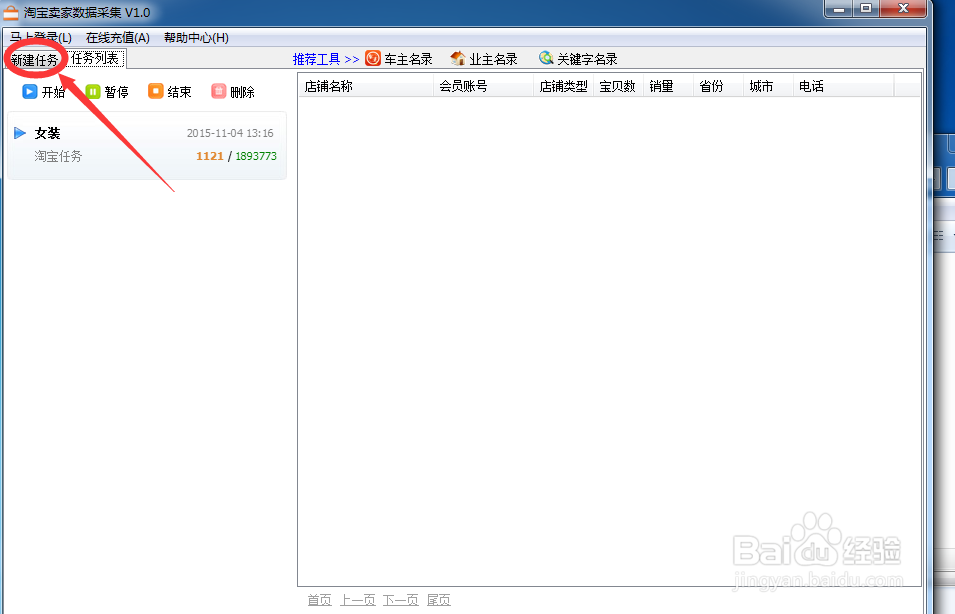
Task: Switch to the 任务列表 tab
Action: [x=95, y=58]
